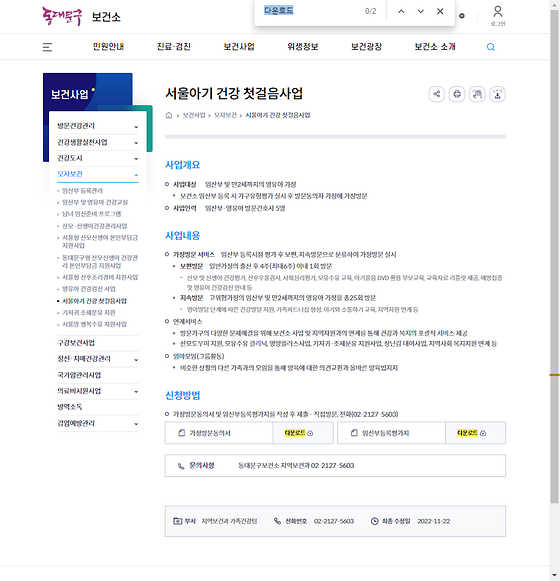Open 서울형 산후조리경비 지원사업 link

100,277
